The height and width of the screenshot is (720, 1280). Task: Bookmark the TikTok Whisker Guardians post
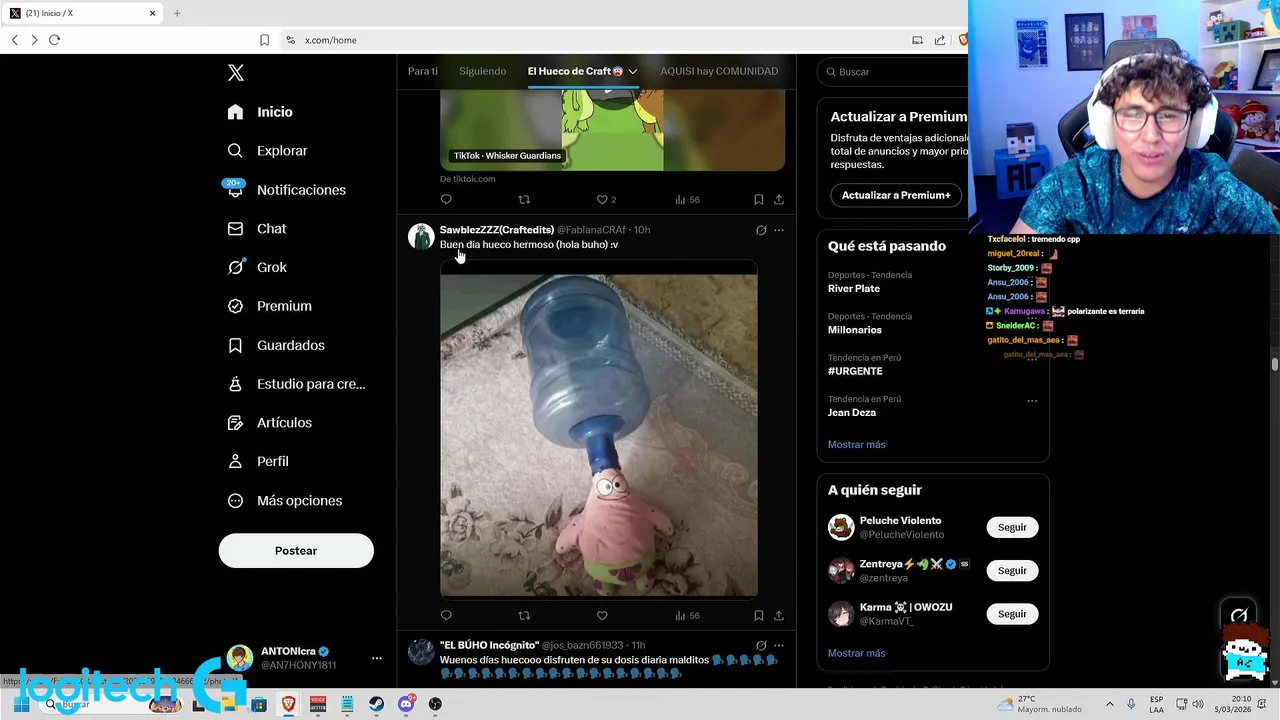coord(759,199)
